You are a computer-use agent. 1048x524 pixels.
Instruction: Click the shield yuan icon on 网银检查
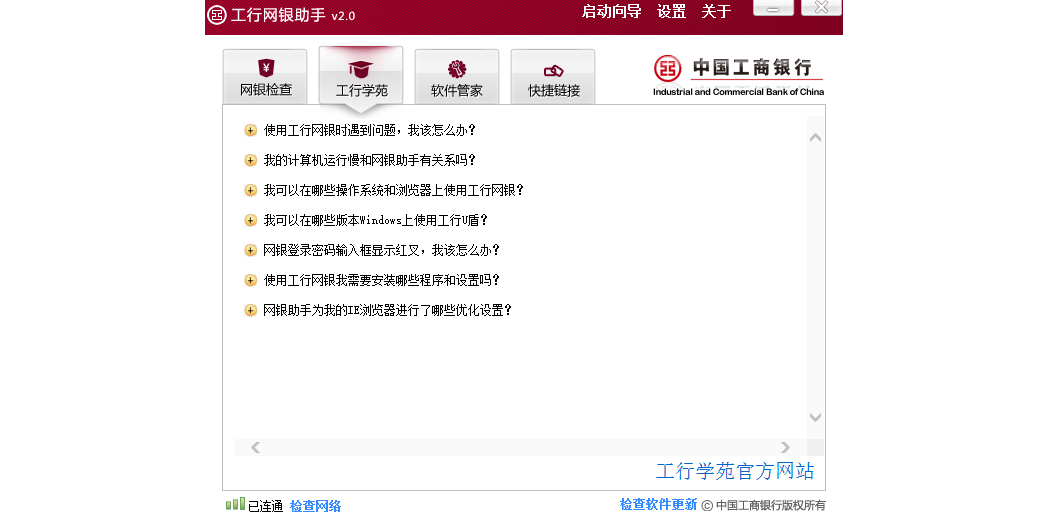click(266, 68)
